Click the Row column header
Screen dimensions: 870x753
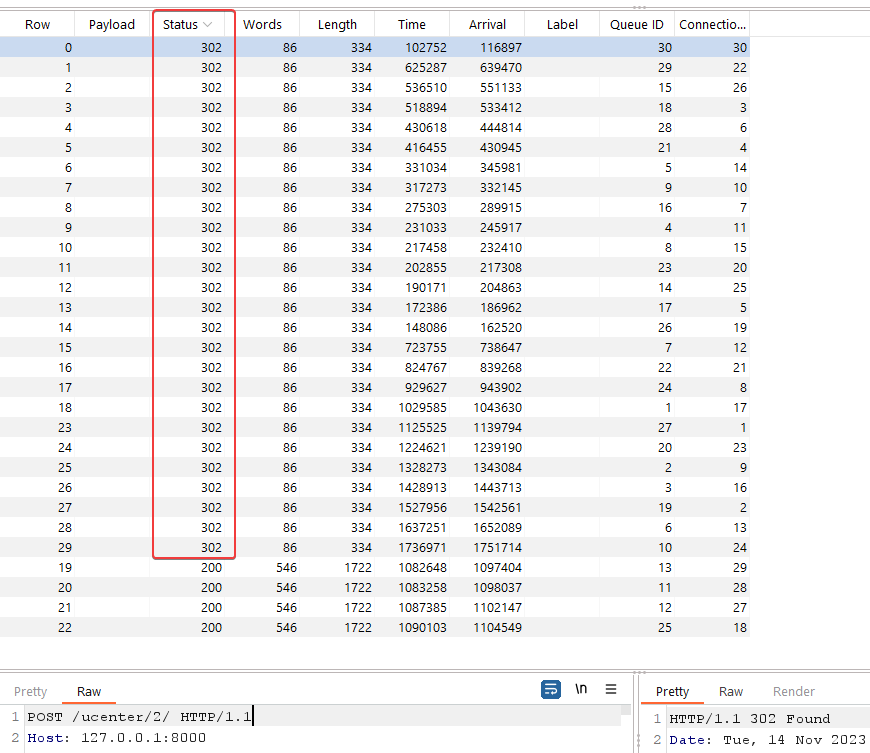click(x=37, y=24)
